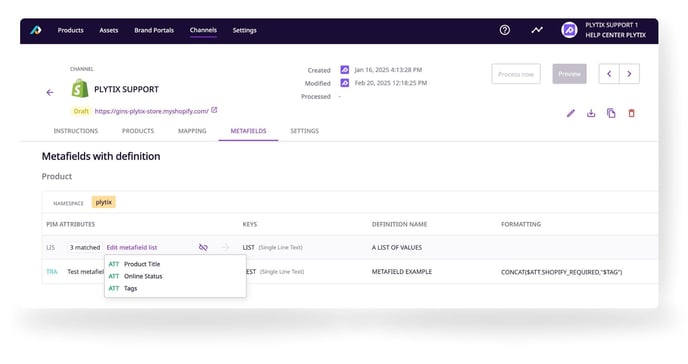The width and height of the screenshot is (688, 364).
Task: Click the DEFINITION NAME column header
Action: (x=399, y=224)
